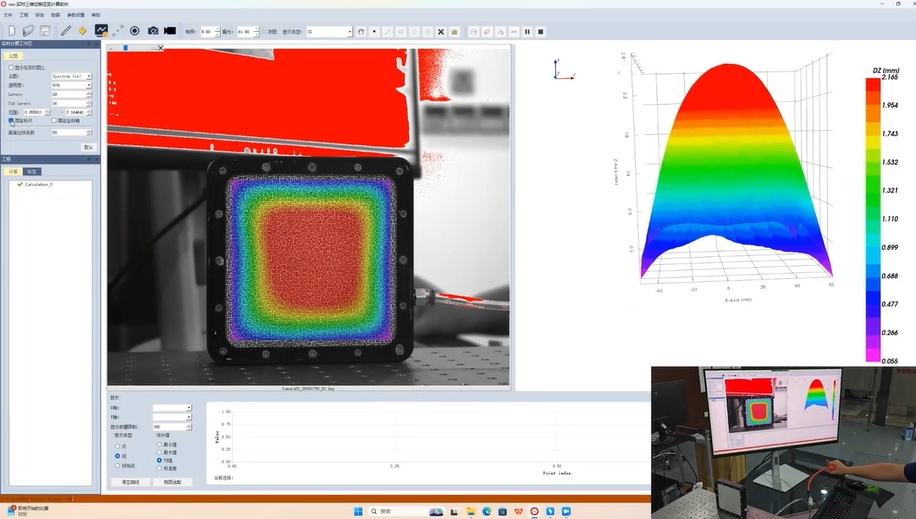Open the 50% transparency dropdown

tap(71, 85)
